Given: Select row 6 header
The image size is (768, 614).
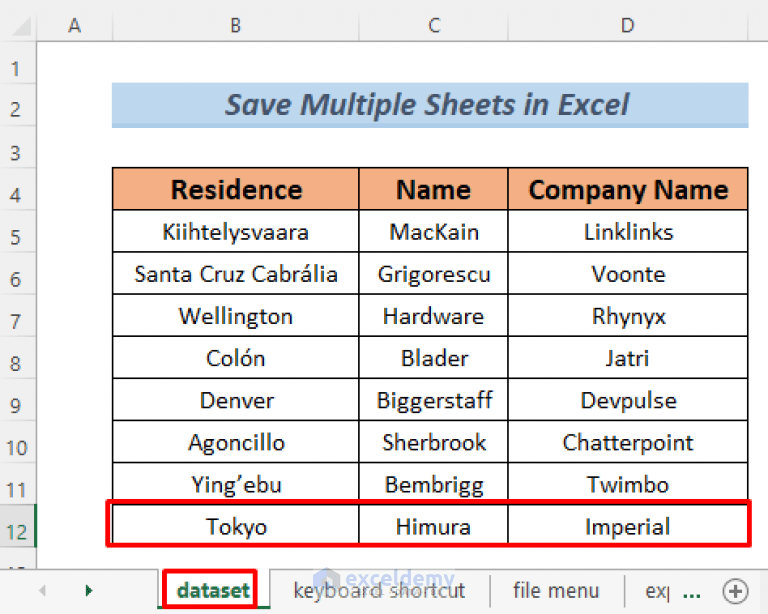Looking at the screenshot, I should (x=18, y=274).
